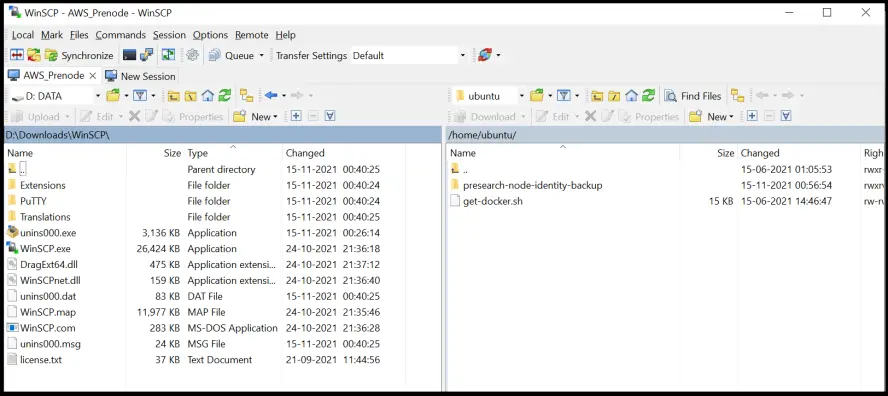Click remote Invert Selection icon
This screenshot has height=396, width=888.
click(x=786, y=116)
